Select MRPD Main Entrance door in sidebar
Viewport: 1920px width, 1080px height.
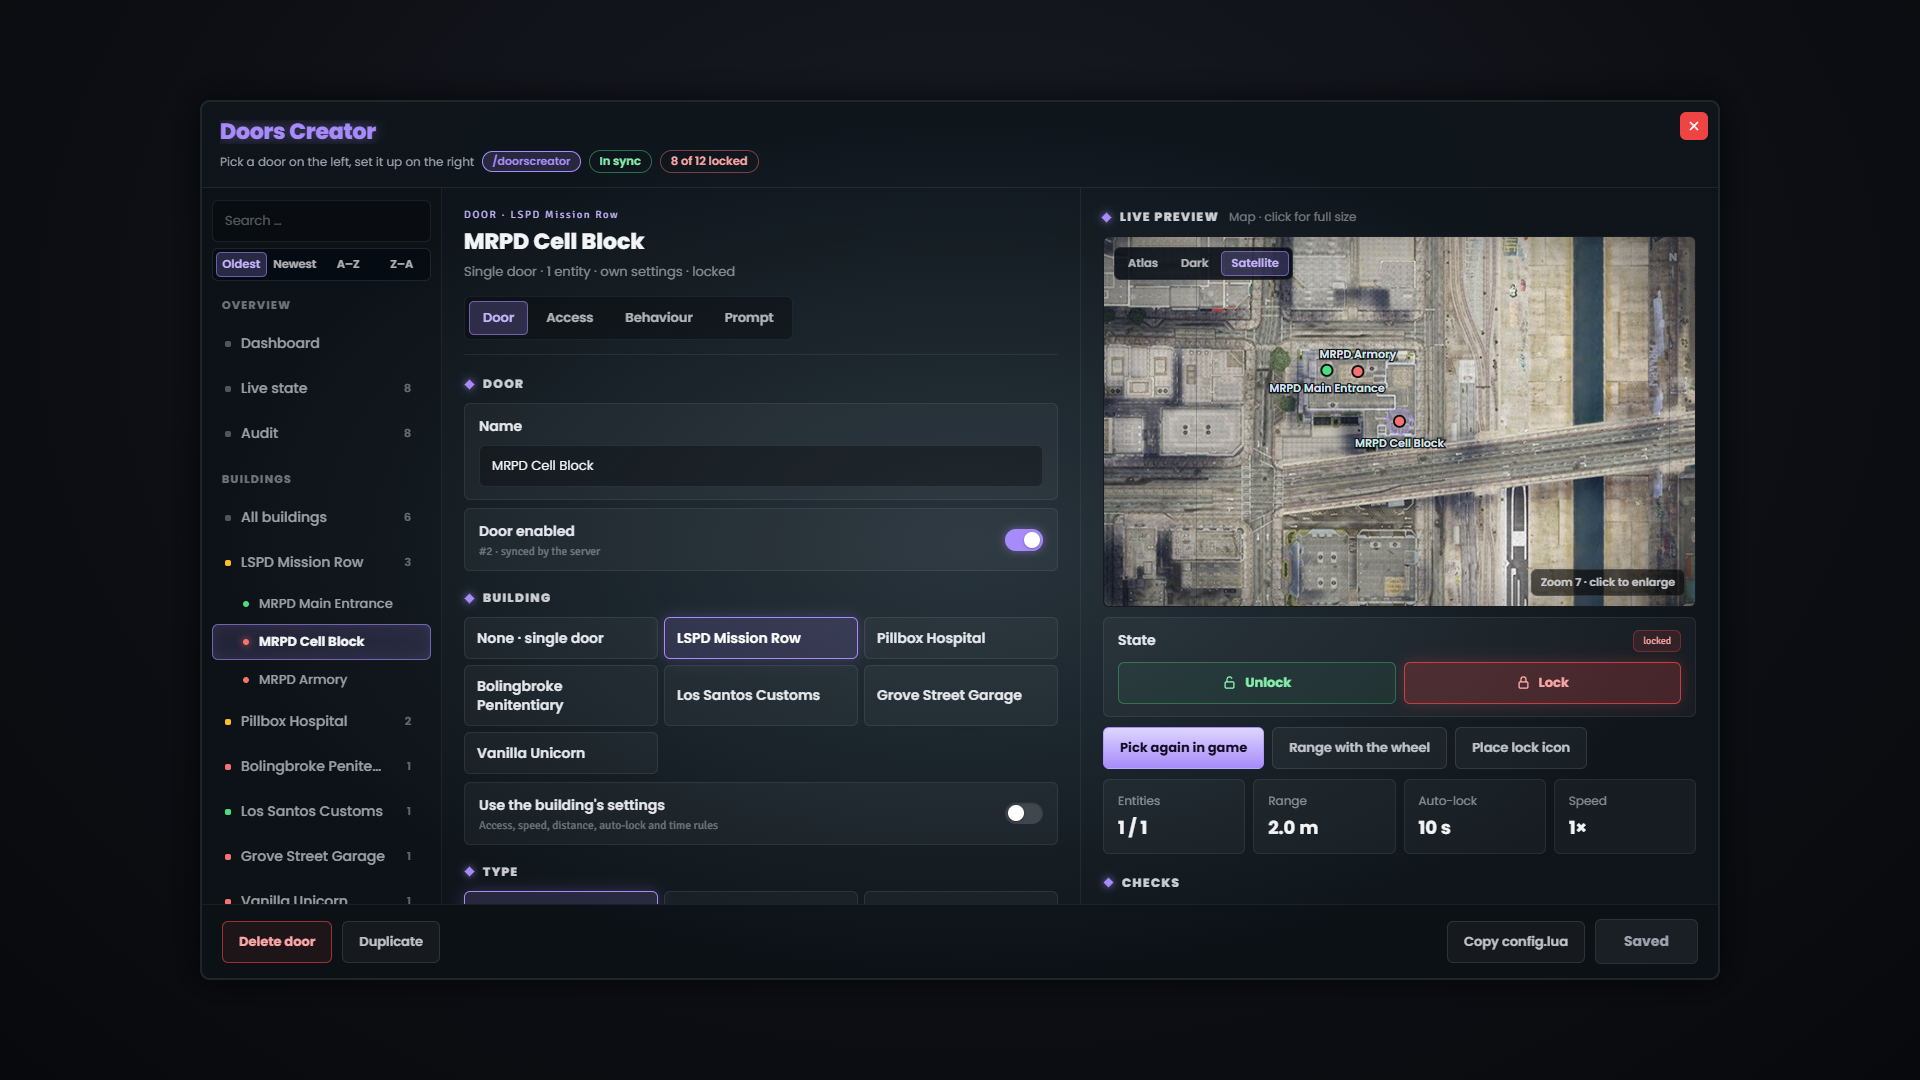pyautogui.click(x=321, y=604)
